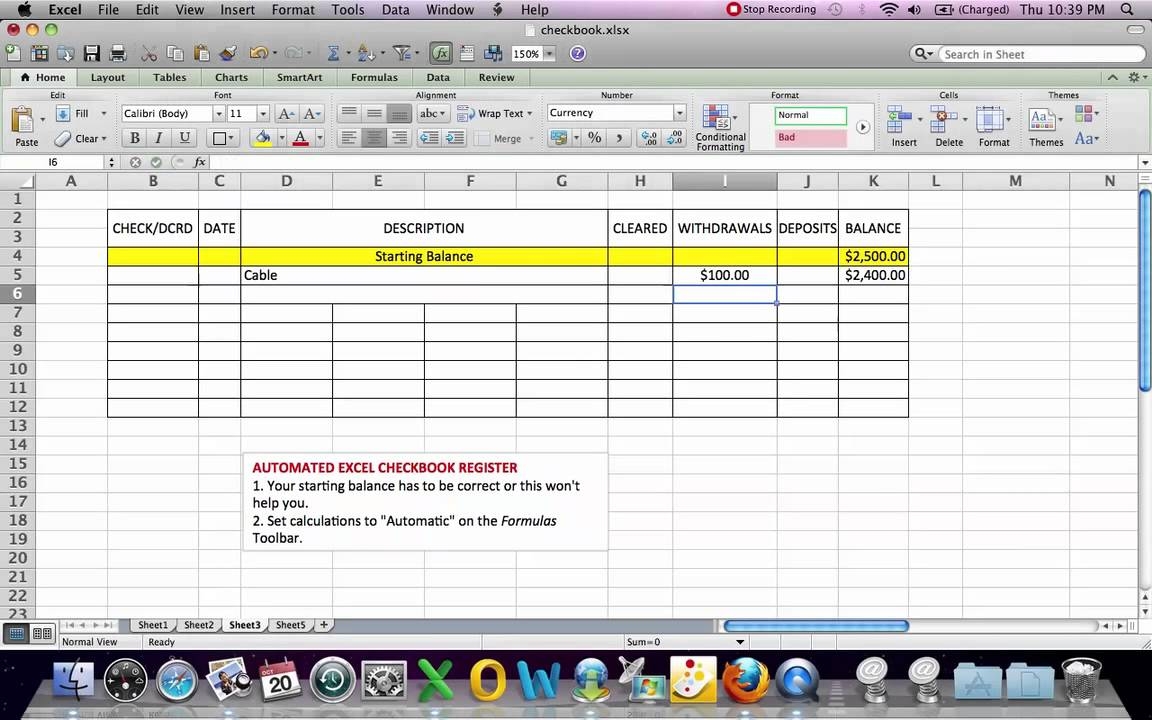Open the font size dropdown
This screenshot has width=1152, height=720.
click(x=263, y=113)
